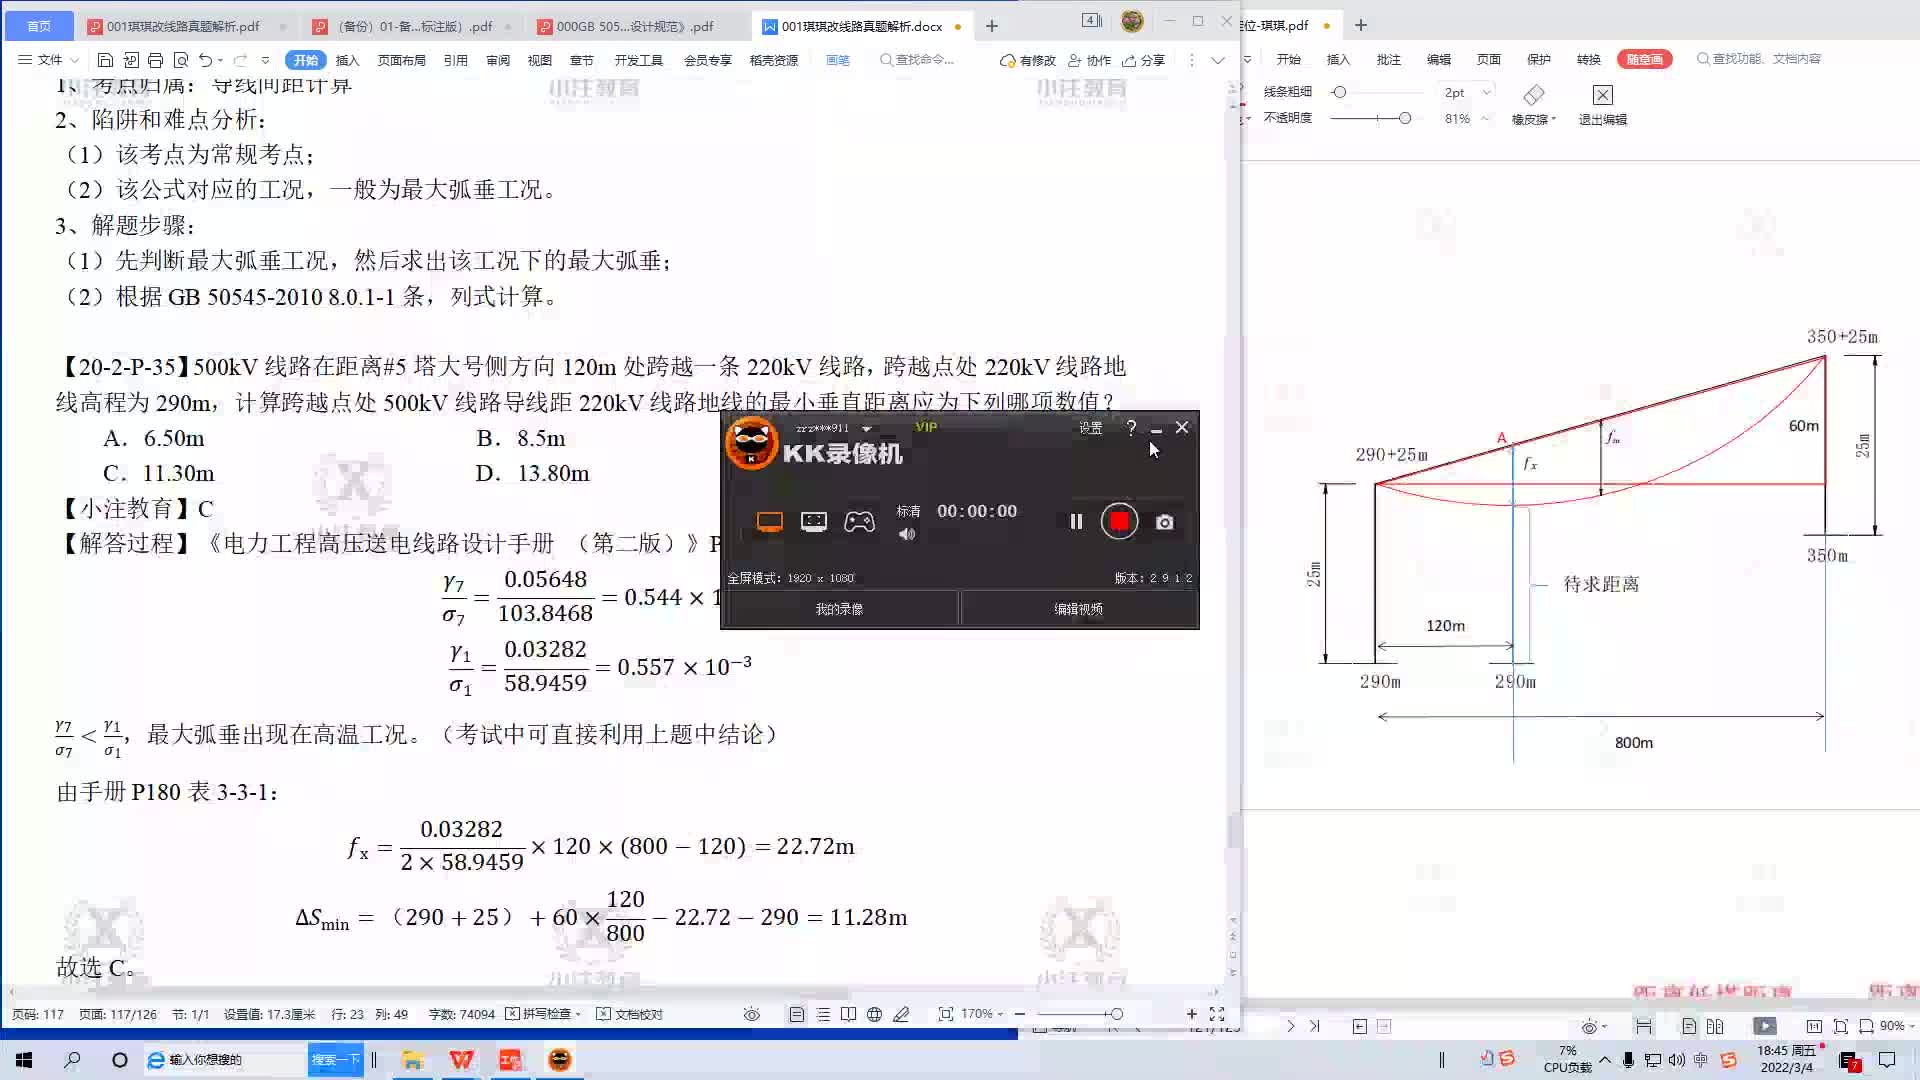Toggle eye protection mode in the status bar
Image resolution: width=1920 pixels, height=1080 pixels.
coord(752,1014)
